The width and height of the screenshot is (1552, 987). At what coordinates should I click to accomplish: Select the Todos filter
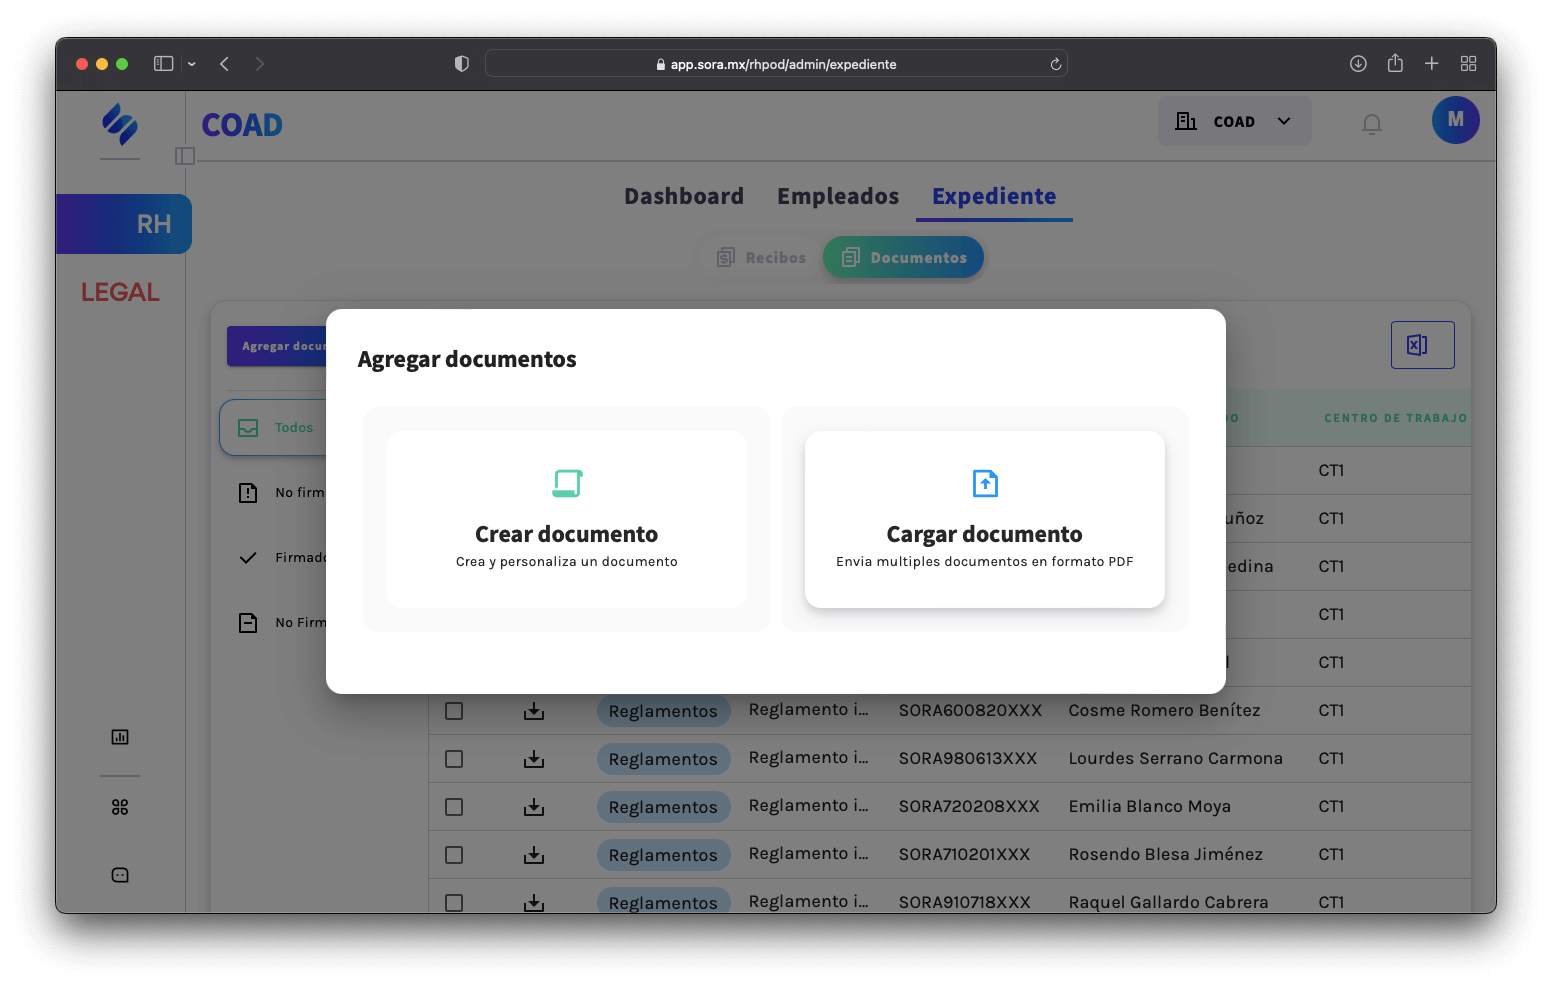(274, 428)
